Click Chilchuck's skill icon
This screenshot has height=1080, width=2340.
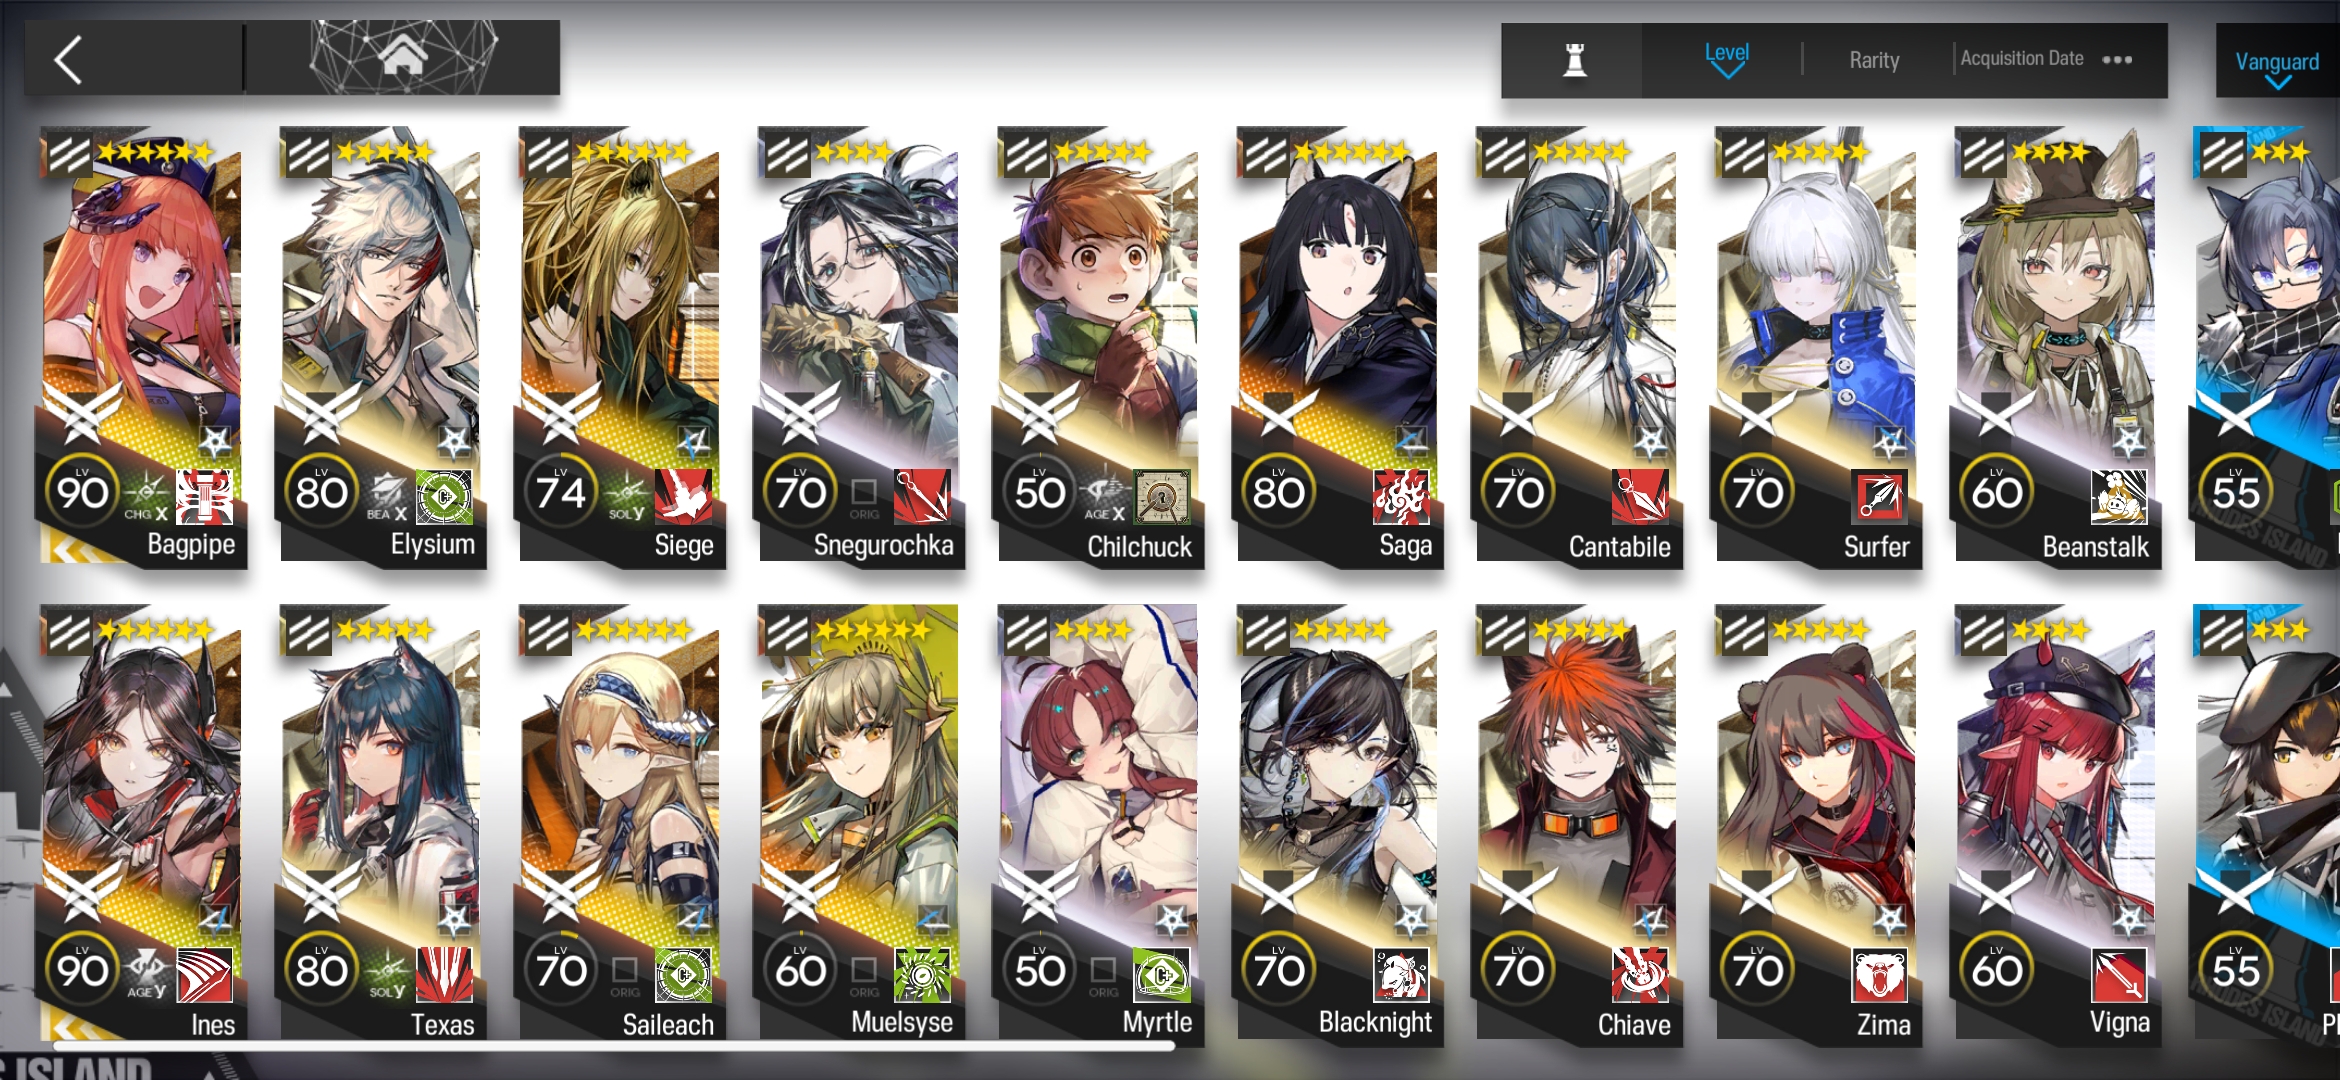pos(1162,496)
